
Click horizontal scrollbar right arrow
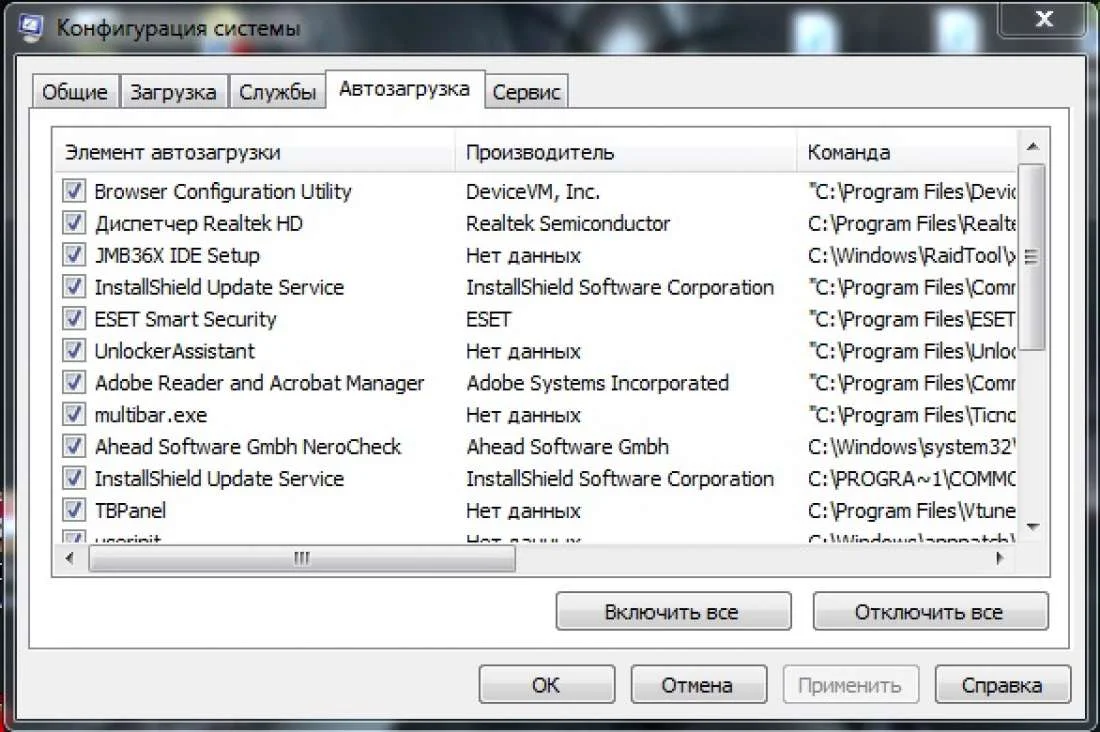1000,559
